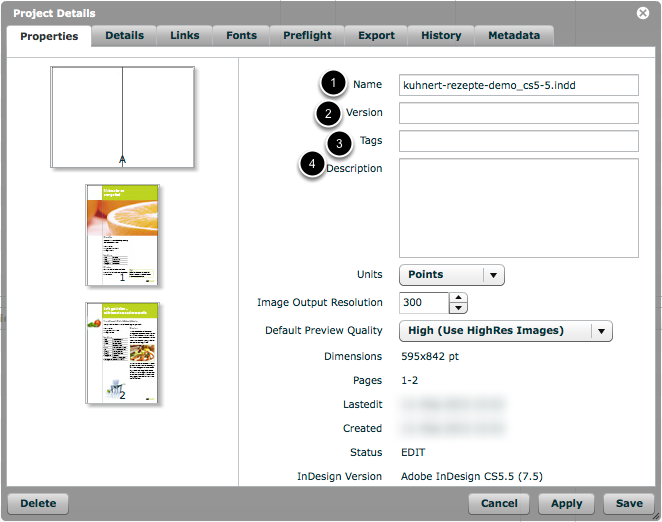Open the Preflight tab
662x522 pixels.
(x=307, y=35)
